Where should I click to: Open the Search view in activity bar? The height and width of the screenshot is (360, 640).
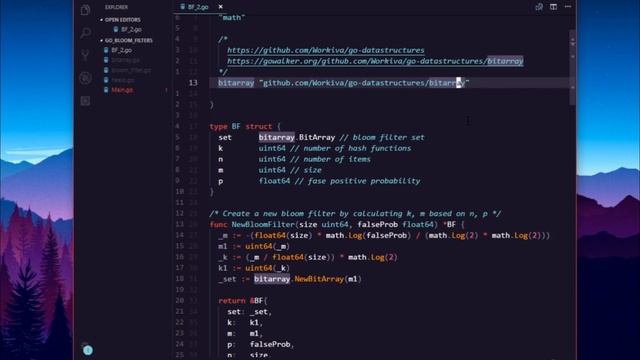click(x=85, y=33)
